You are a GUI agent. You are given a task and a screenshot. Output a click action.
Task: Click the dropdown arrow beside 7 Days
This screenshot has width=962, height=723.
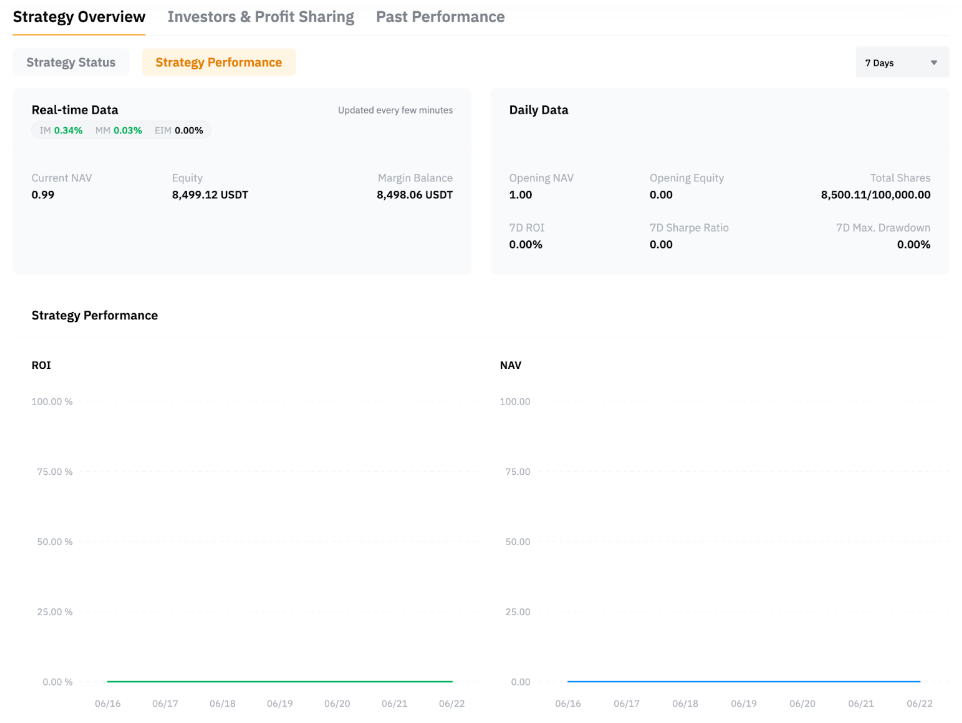coord(934,63)
